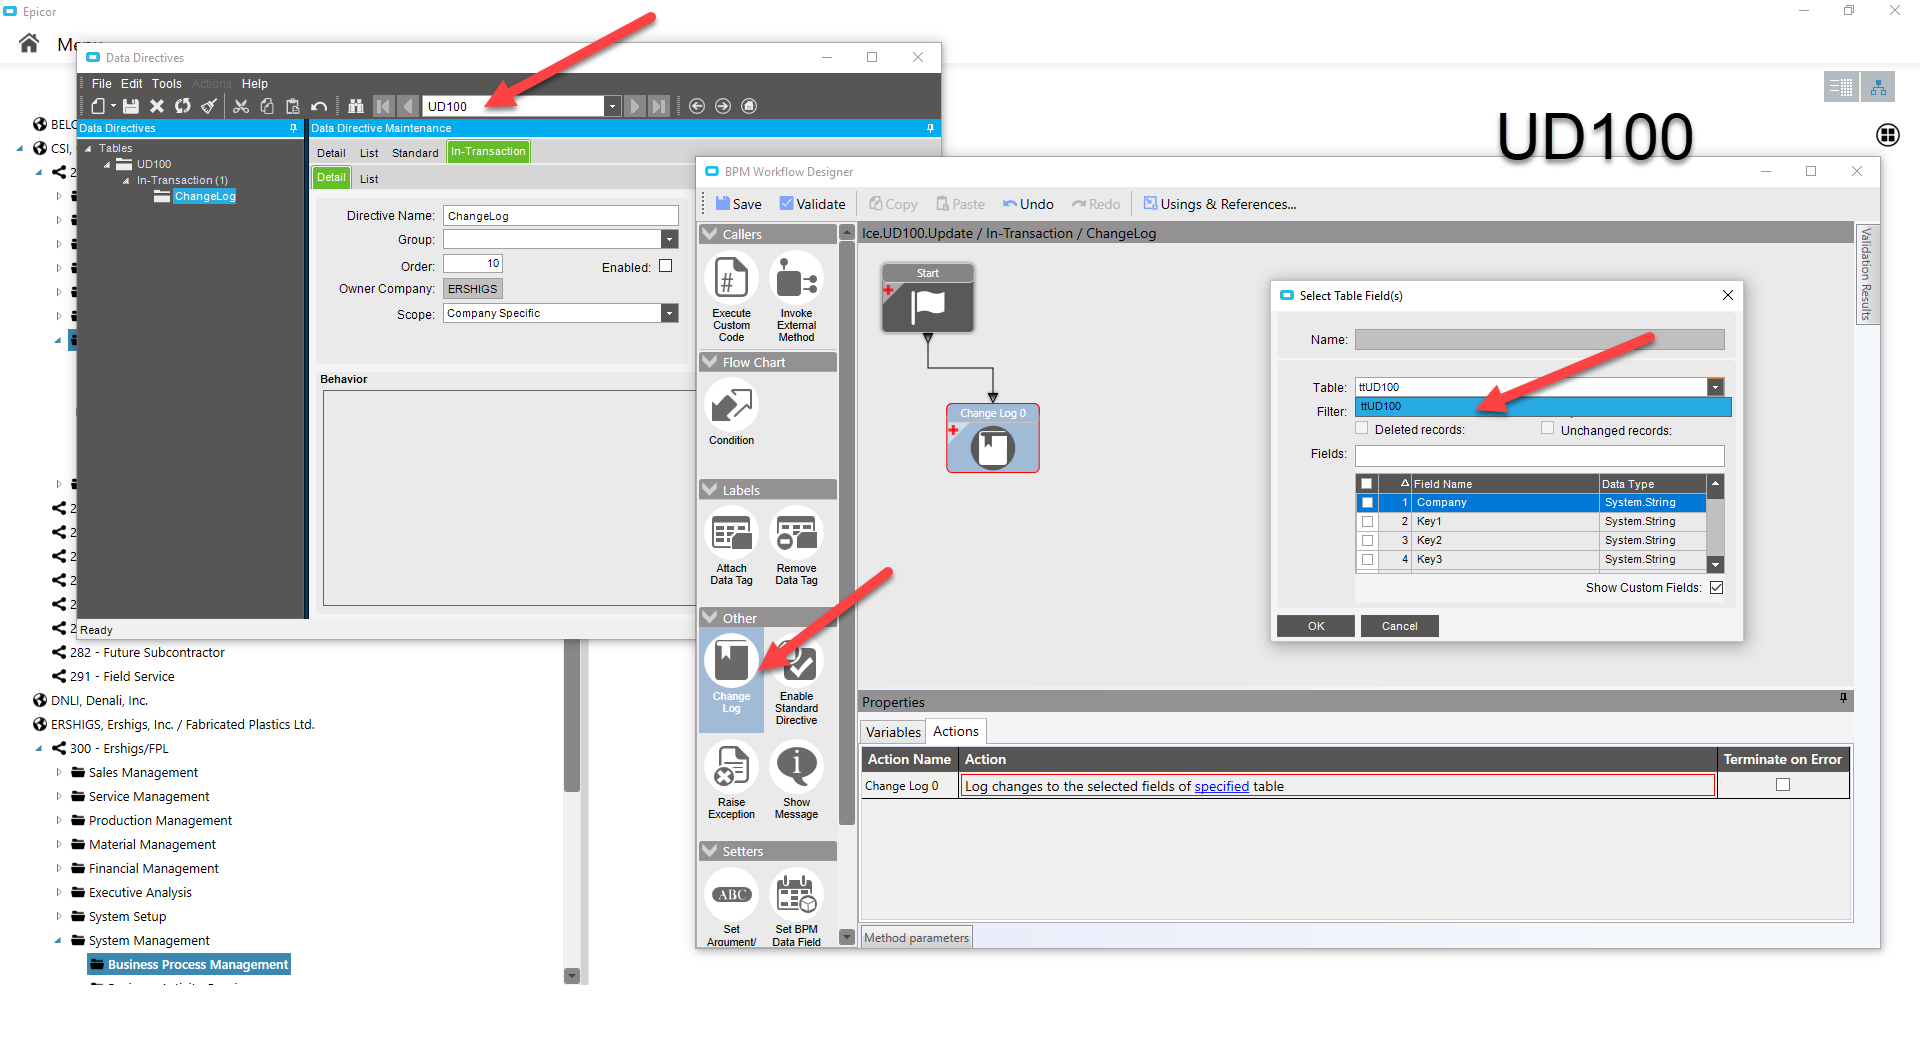Collapse the Labels section
1920x1040 pixels.
(710, 490)
